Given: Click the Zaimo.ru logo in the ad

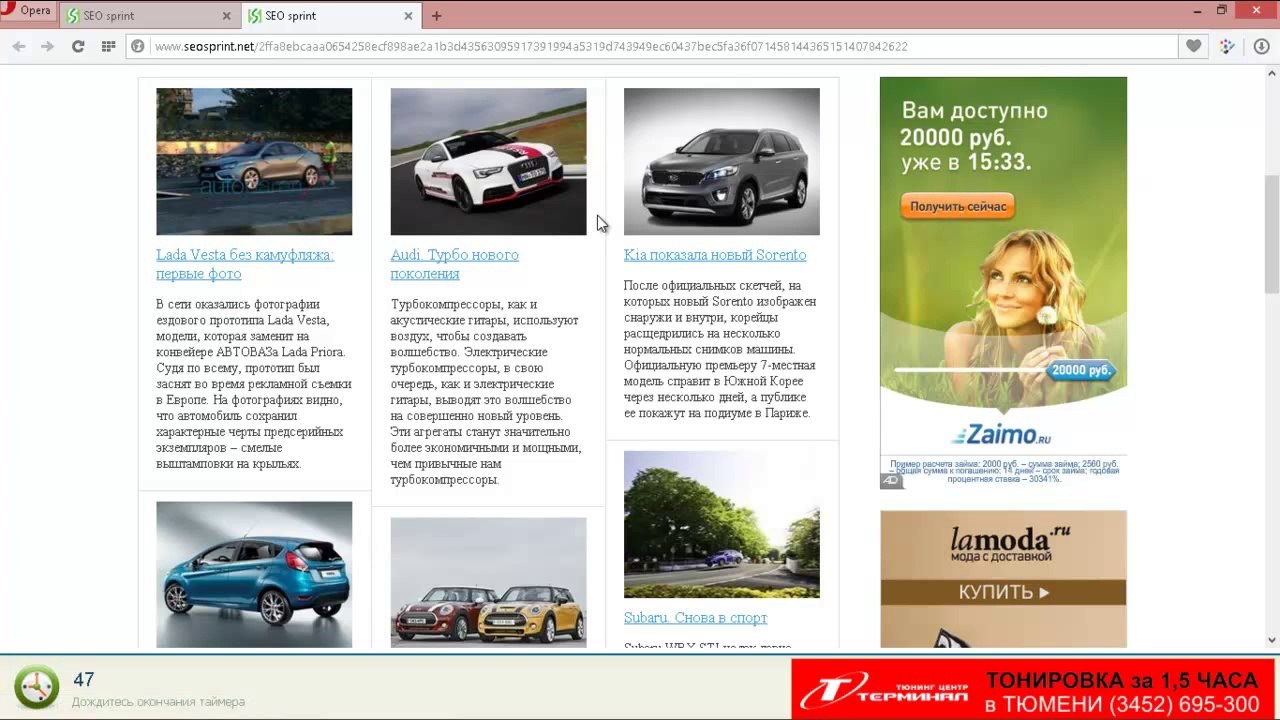Looking at the screenshot, I should click(x=1001, y=435).
